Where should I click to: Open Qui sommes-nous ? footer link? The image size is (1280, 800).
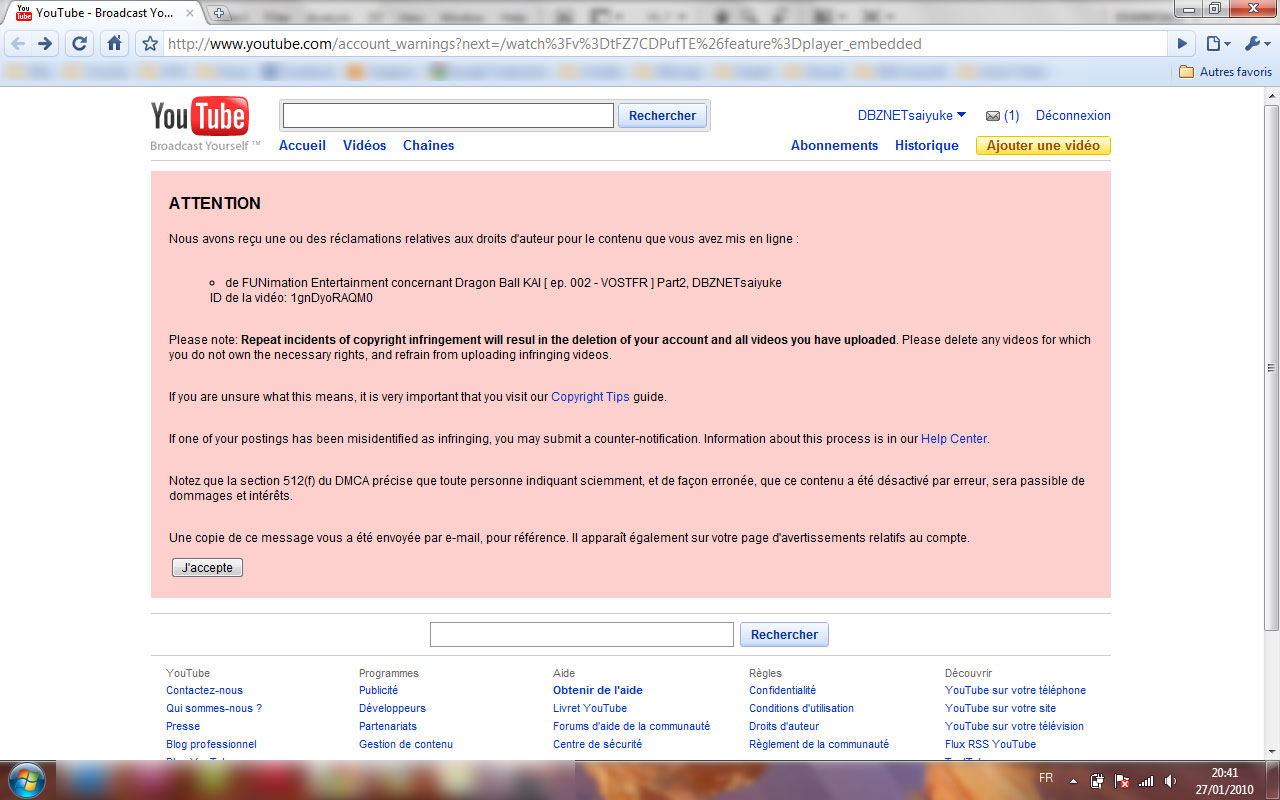tap(214, 708)
